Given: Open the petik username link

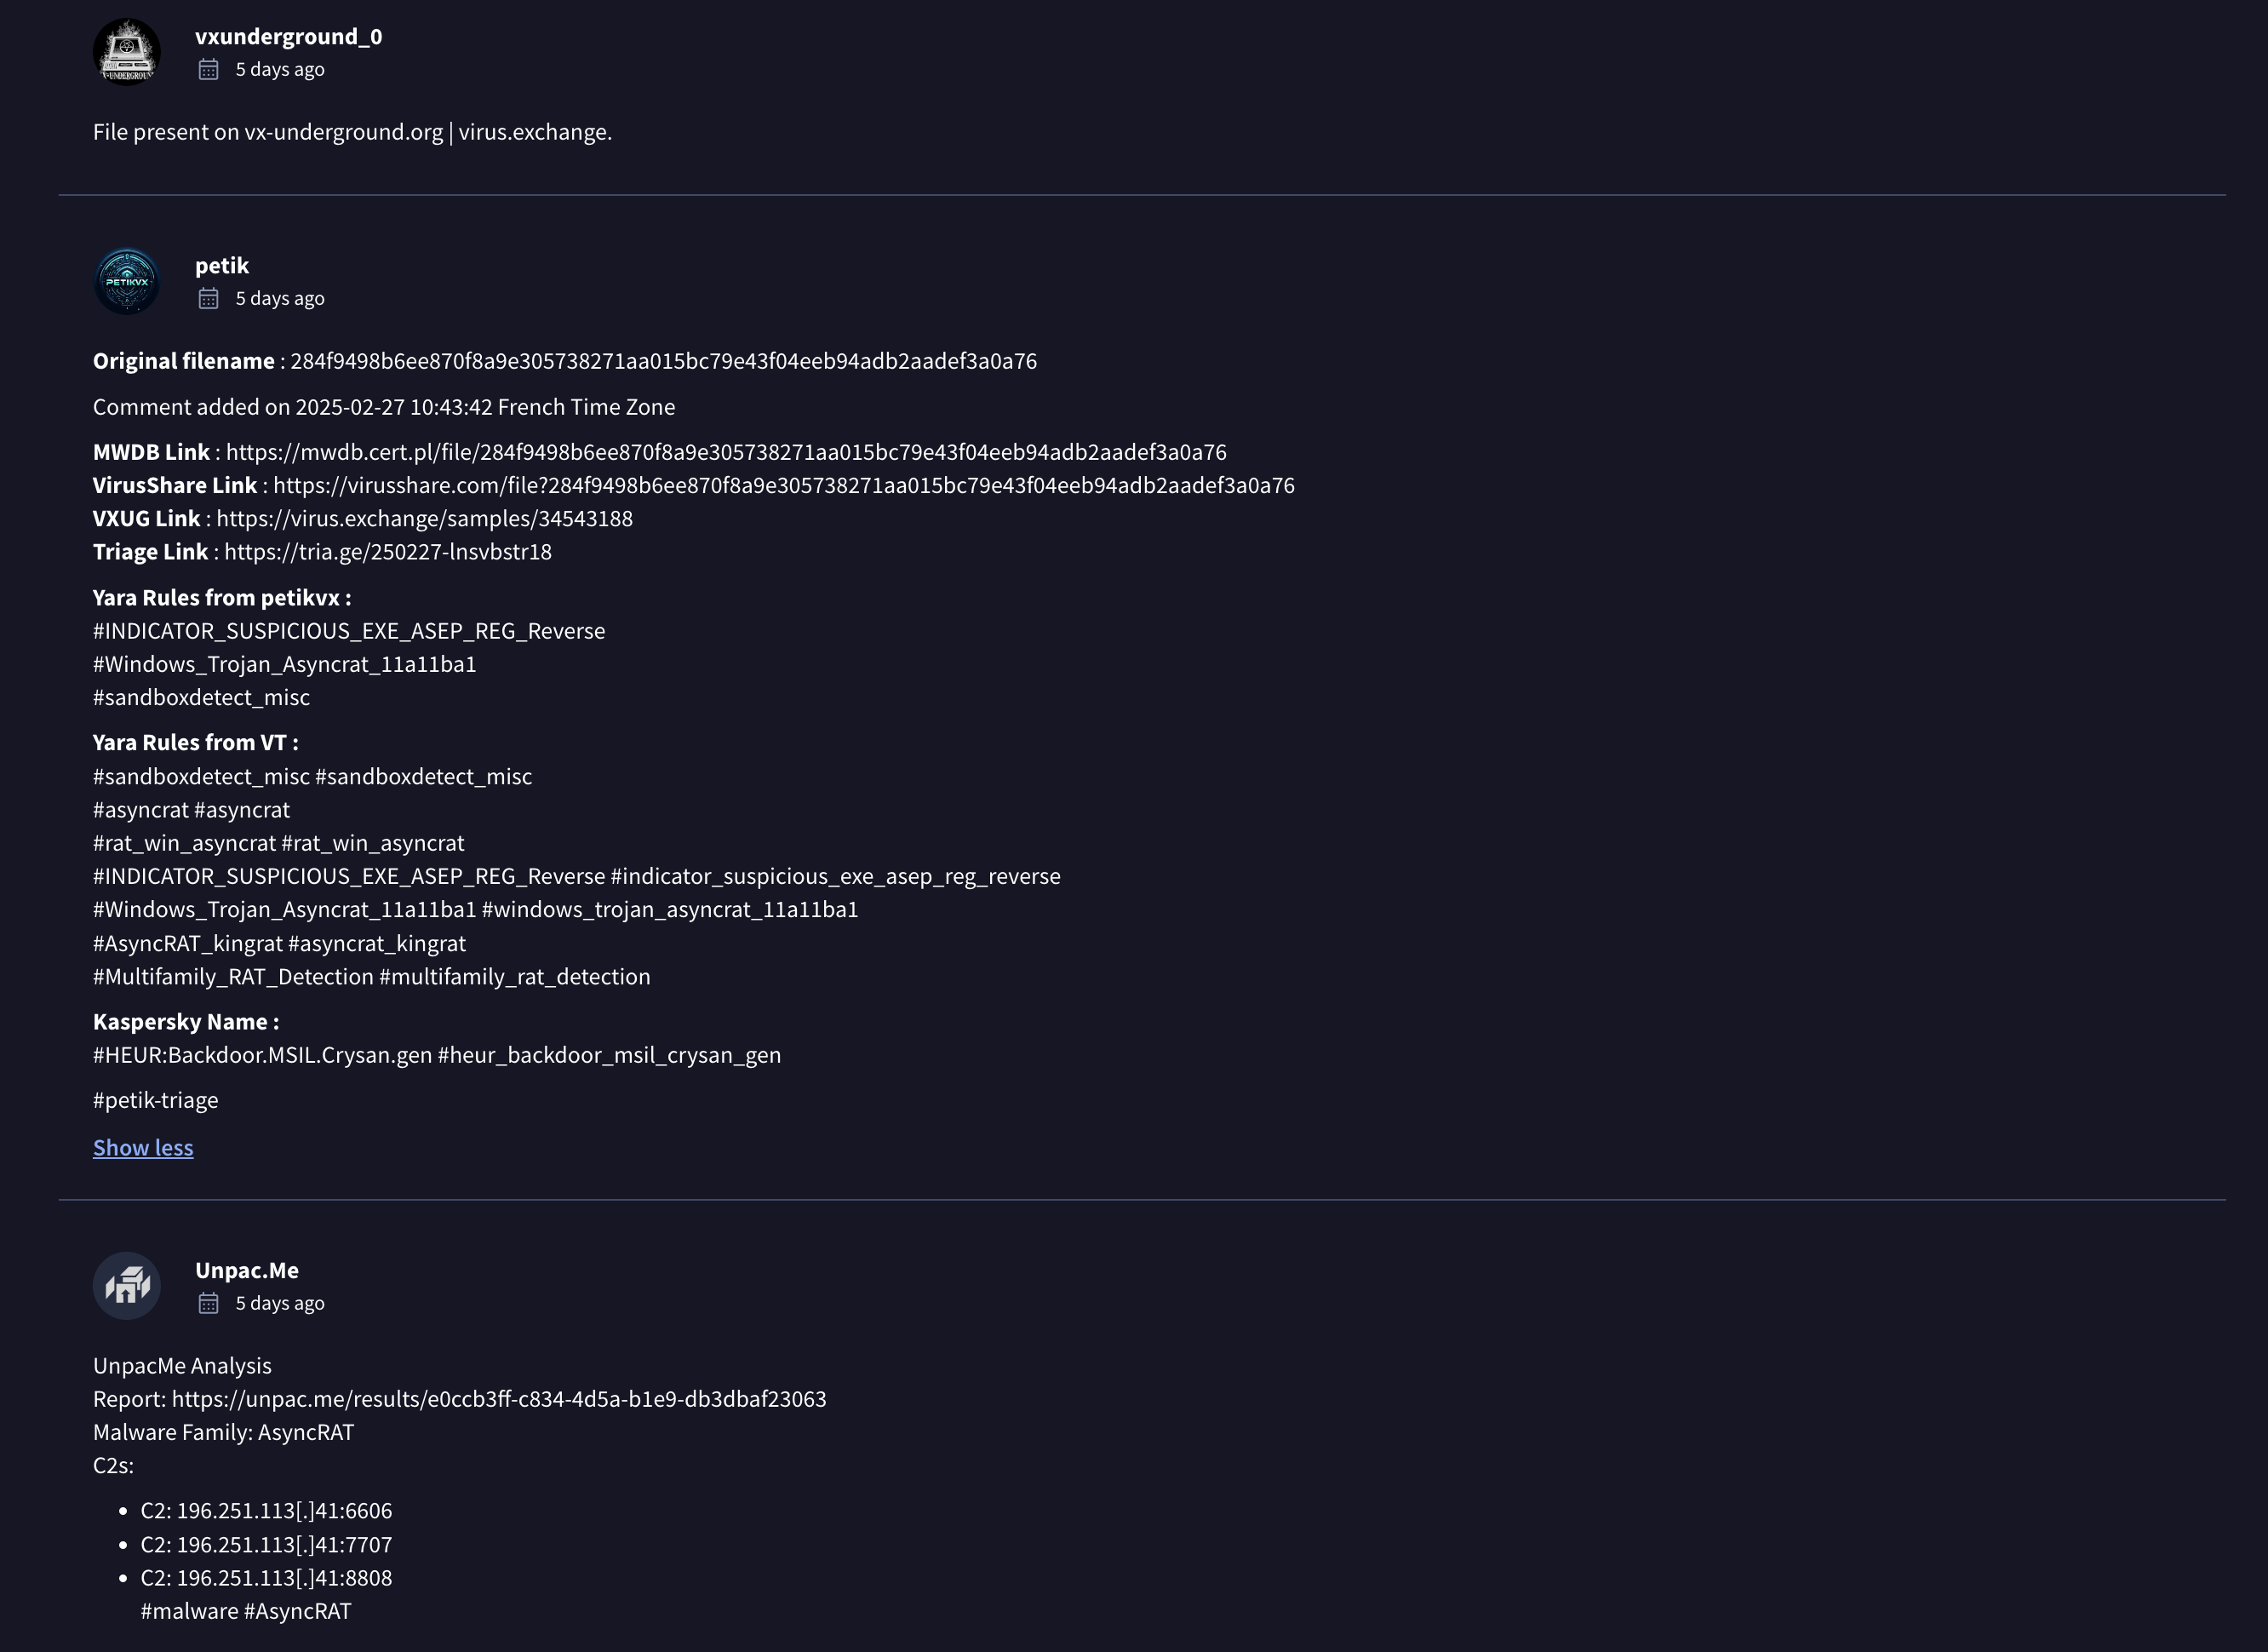Looking at the screenshot, I should click(x=222, y=266).
